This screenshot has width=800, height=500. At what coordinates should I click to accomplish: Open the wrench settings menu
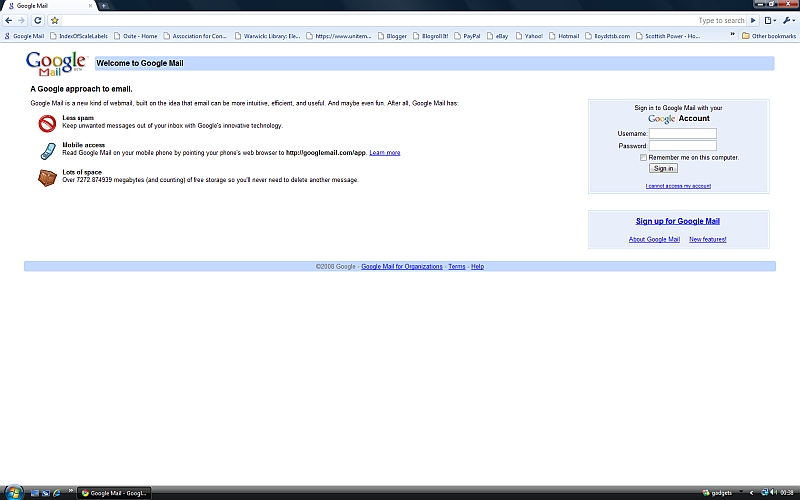pyautogui.click(x=789, y=20)
